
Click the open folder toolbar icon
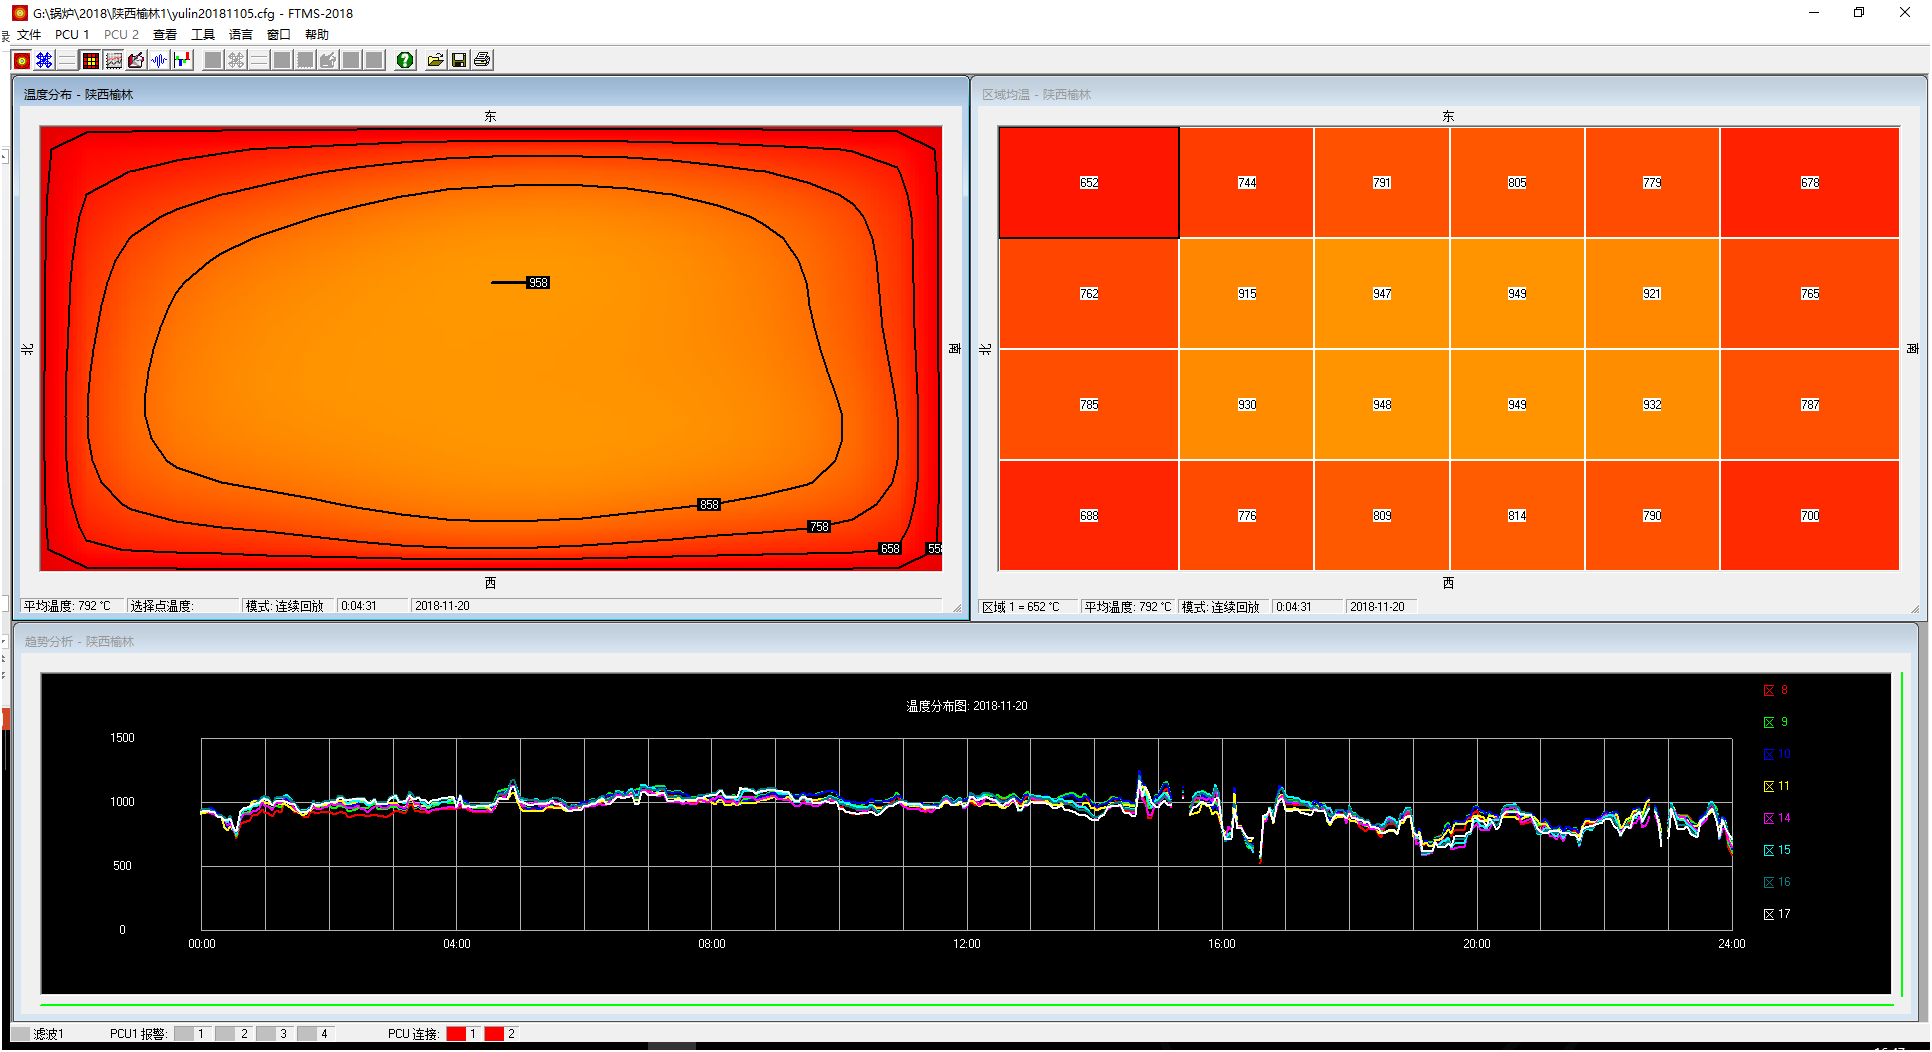(x=435, y=60)
